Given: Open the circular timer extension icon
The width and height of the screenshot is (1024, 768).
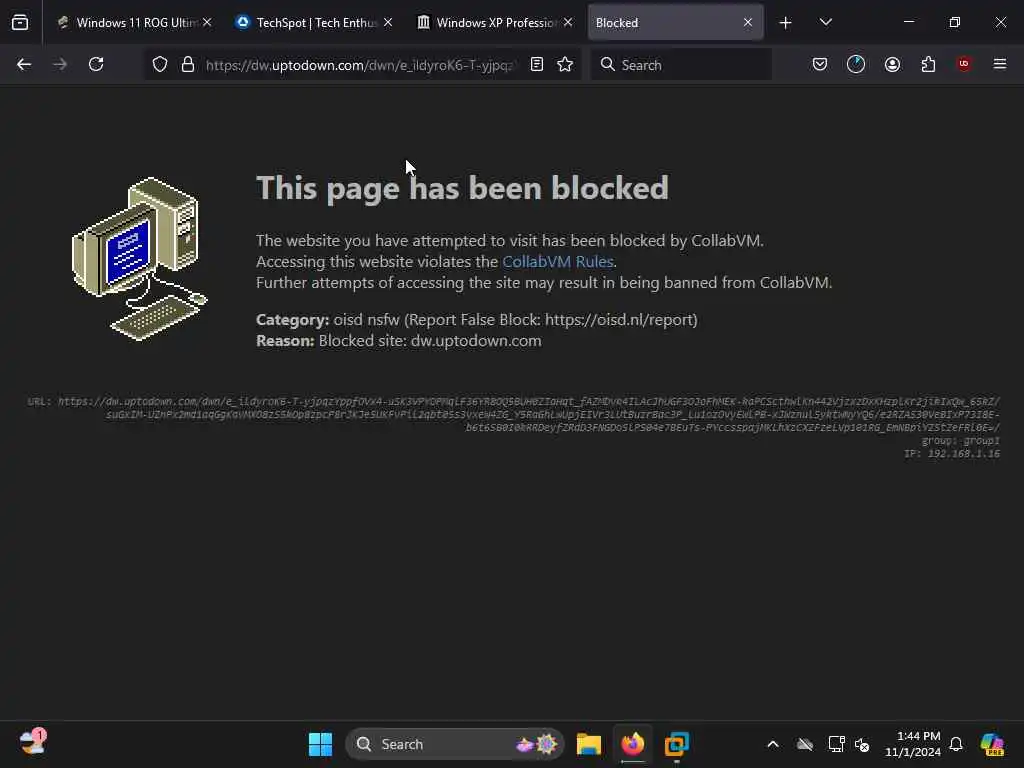Looking at the screenshot, I should (x=856, y=64).
